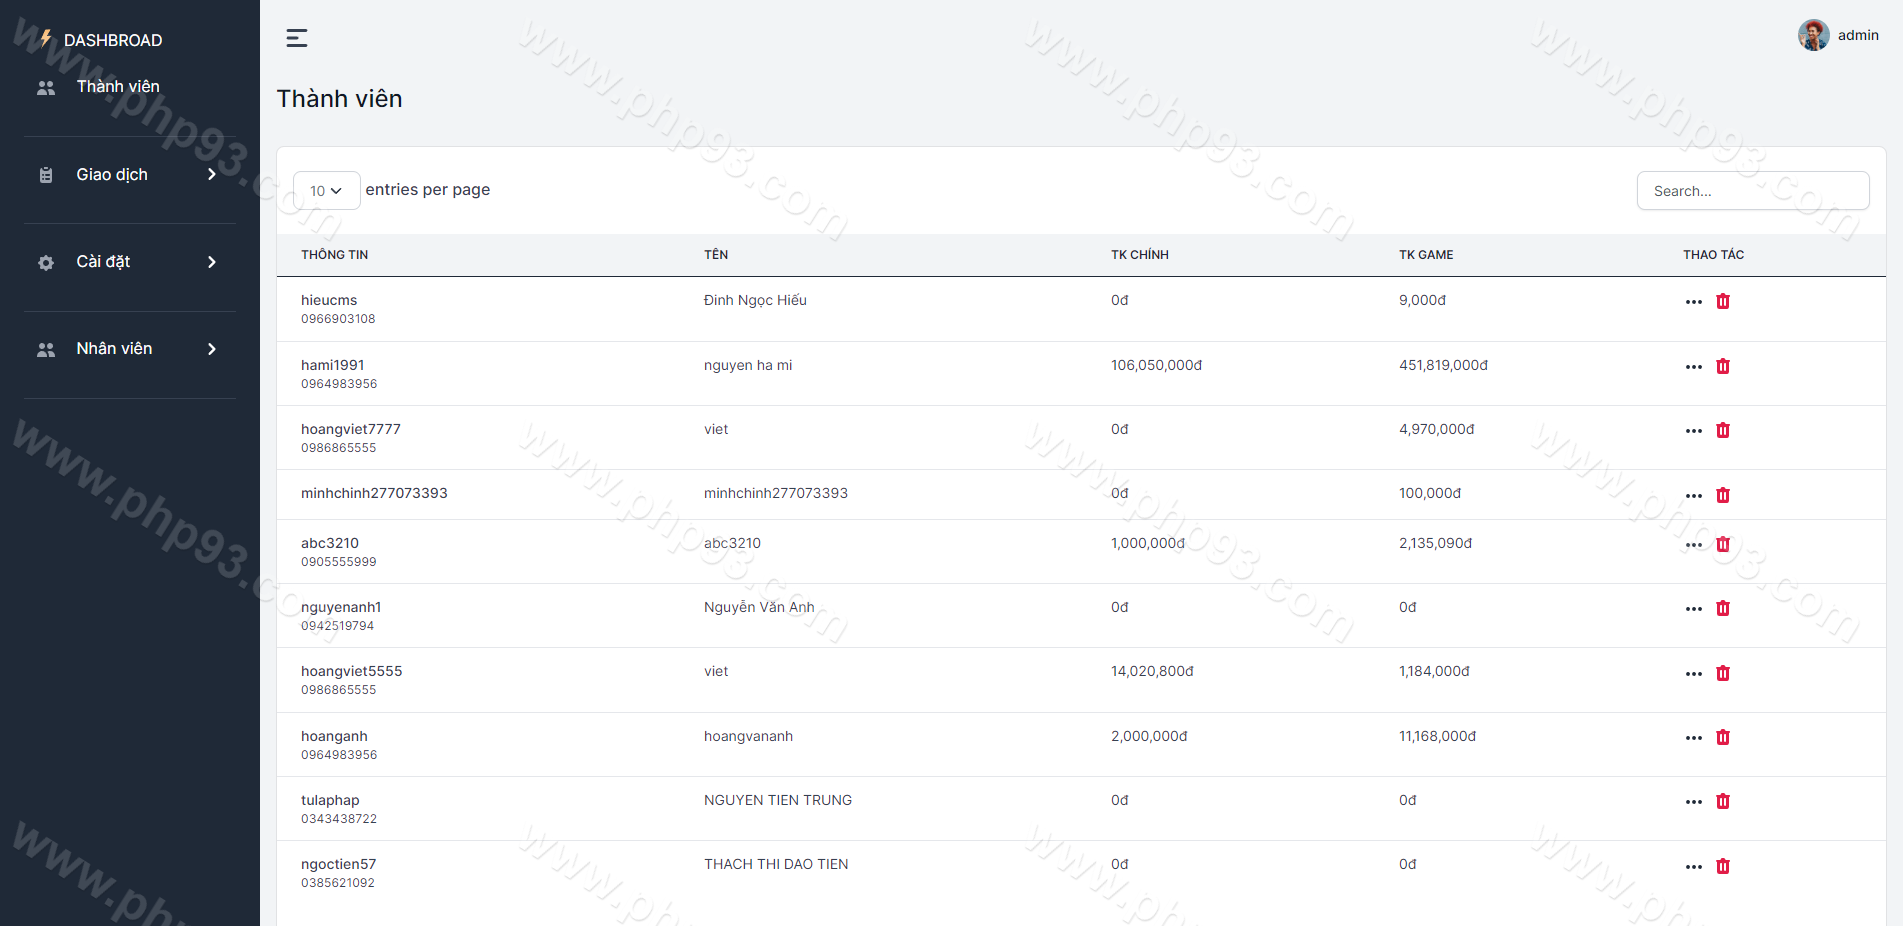Open three-dot menu for hoangviet5555
This screenshot has height=926, width=1903.
point(1693,674)
